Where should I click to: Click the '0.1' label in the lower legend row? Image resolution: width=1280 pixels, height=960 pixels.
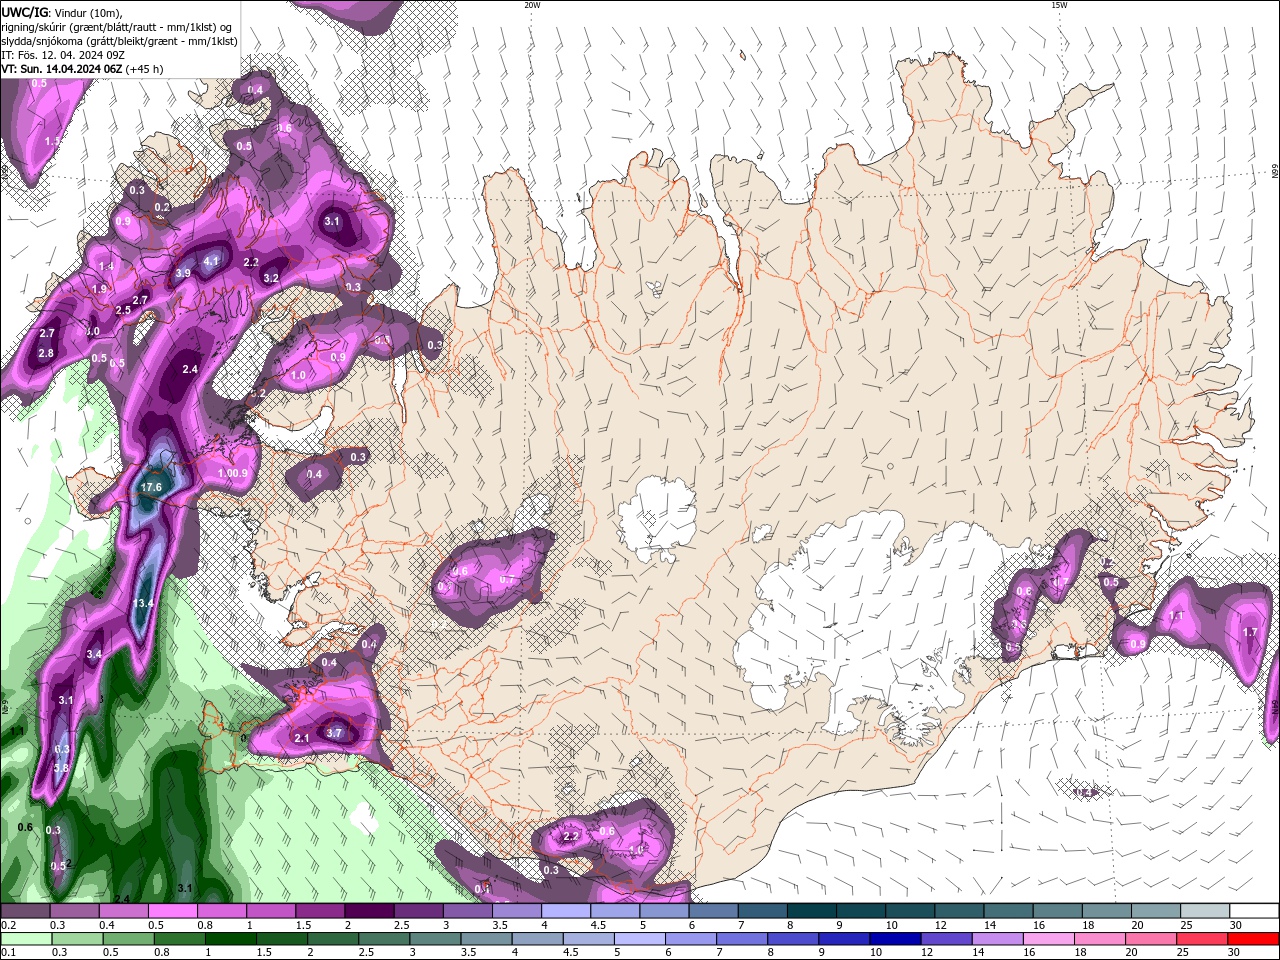coord(7,953)
